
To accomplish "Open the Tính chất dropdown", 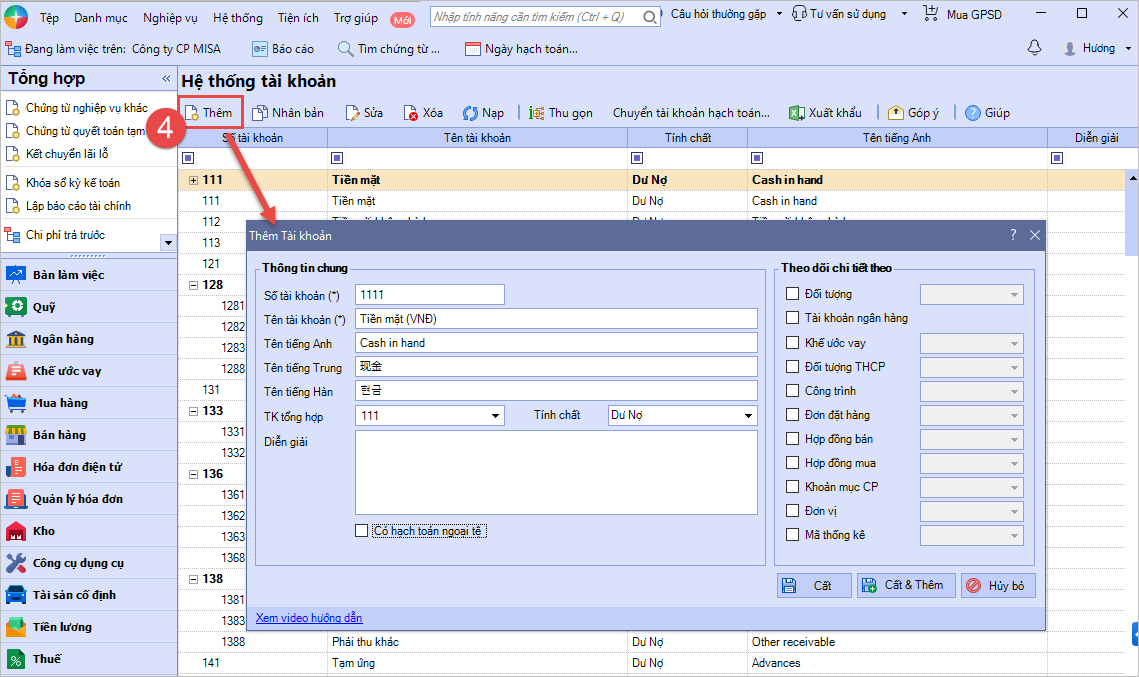I will 747,416.
